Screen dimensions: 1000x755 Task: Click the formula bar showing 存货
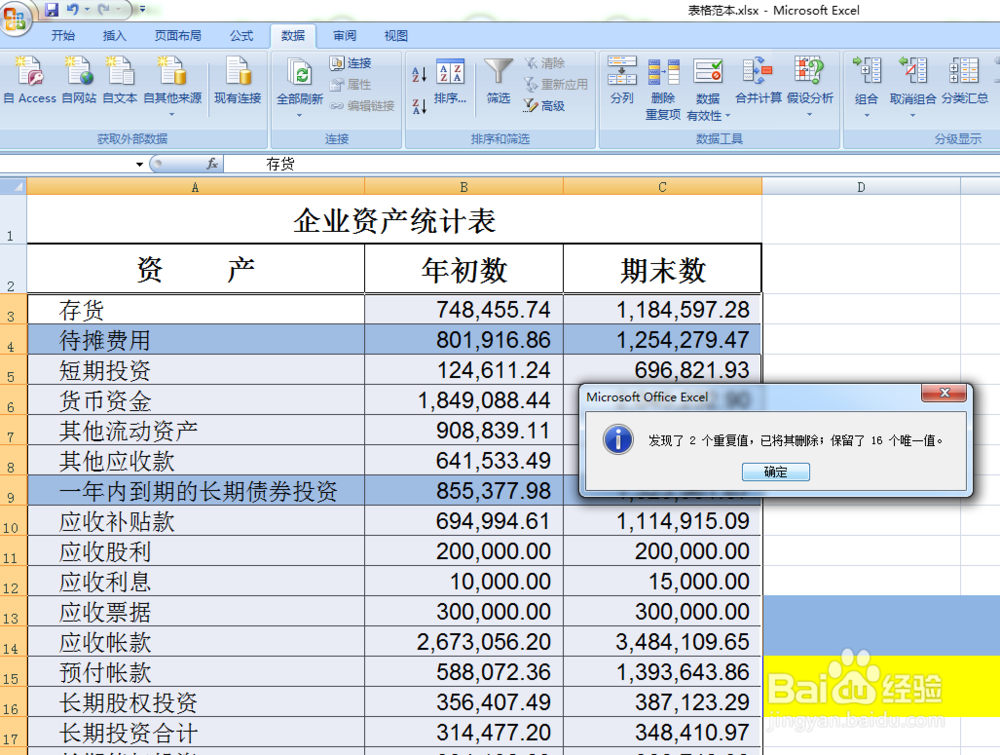click(x=611, y=164)
